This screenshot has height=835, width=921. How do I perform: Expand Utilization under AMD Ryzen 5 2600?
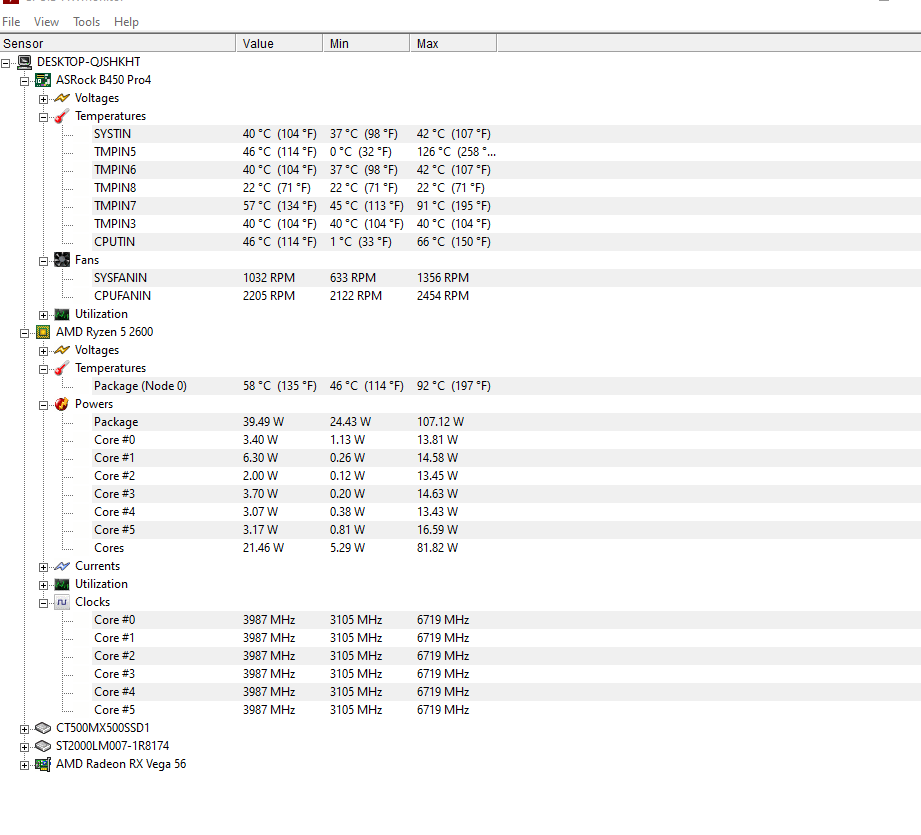point(43,585)
